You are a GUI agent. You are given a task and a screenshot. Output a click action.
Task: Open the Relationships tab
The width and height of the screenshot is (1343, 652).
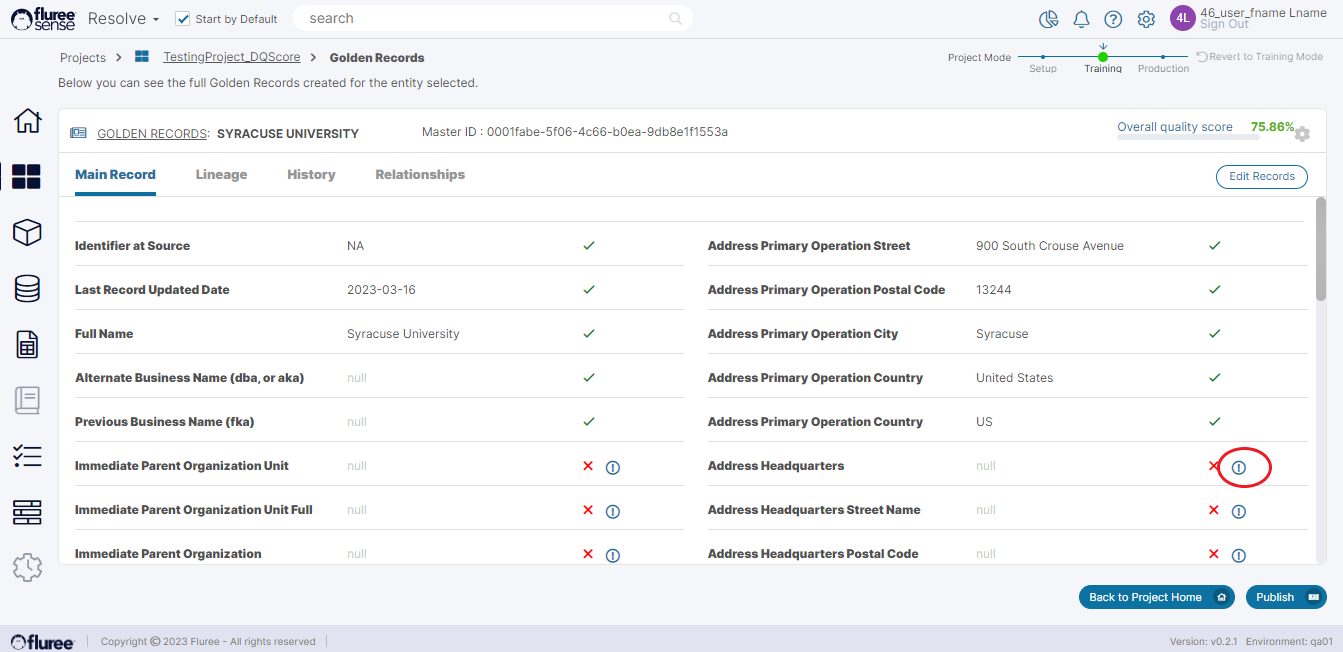pyautogui.click(x=420, y=174)
